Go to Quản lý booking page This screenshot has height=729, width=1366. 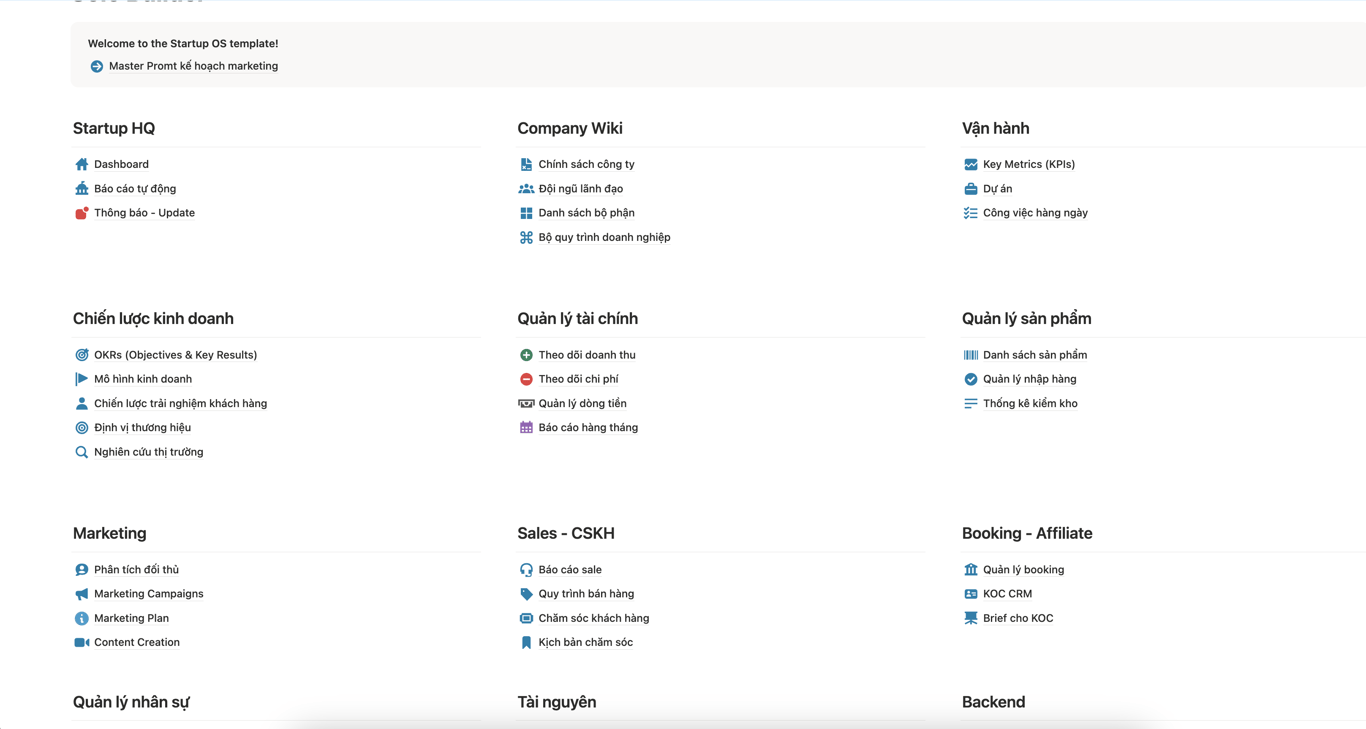[1023, 570]
